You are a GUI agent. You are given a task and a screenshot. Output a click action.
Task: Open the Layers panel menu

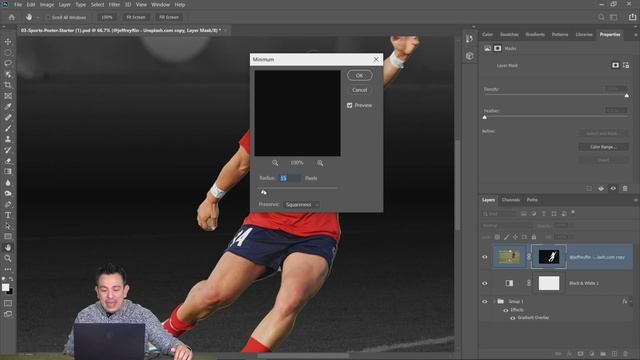coord(635,200)
